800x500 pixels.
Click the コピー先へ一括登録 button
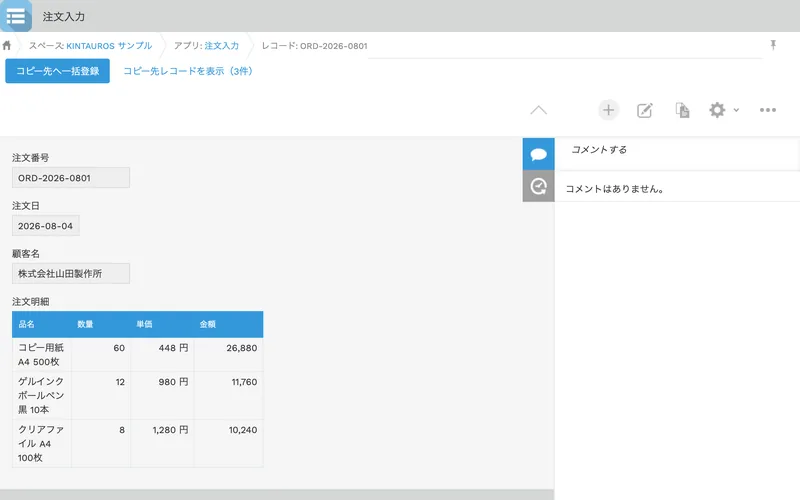click(58, 71)
